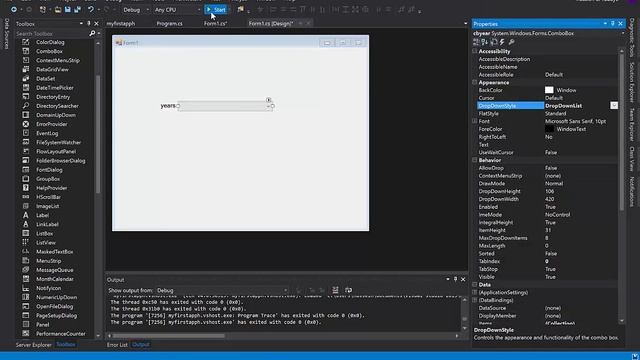Collapse the Accessibility category
This screenshot has width=640, height=360.
coord(475,51)
